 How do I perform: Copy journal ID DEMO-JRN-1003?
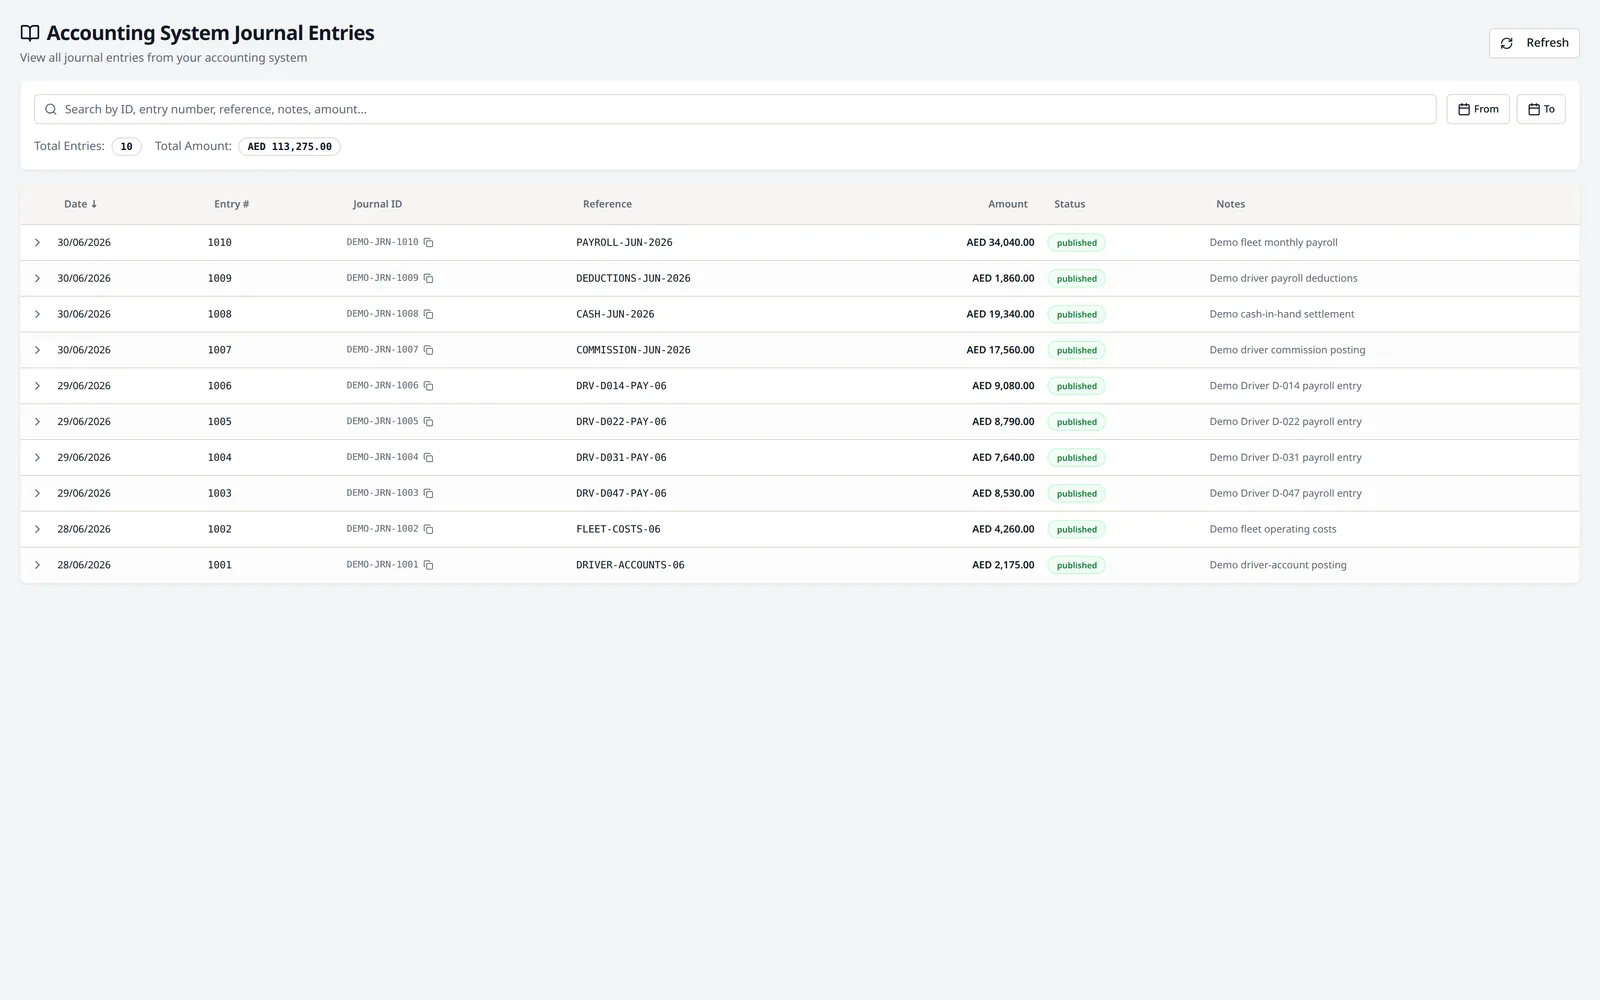[428, 494]
